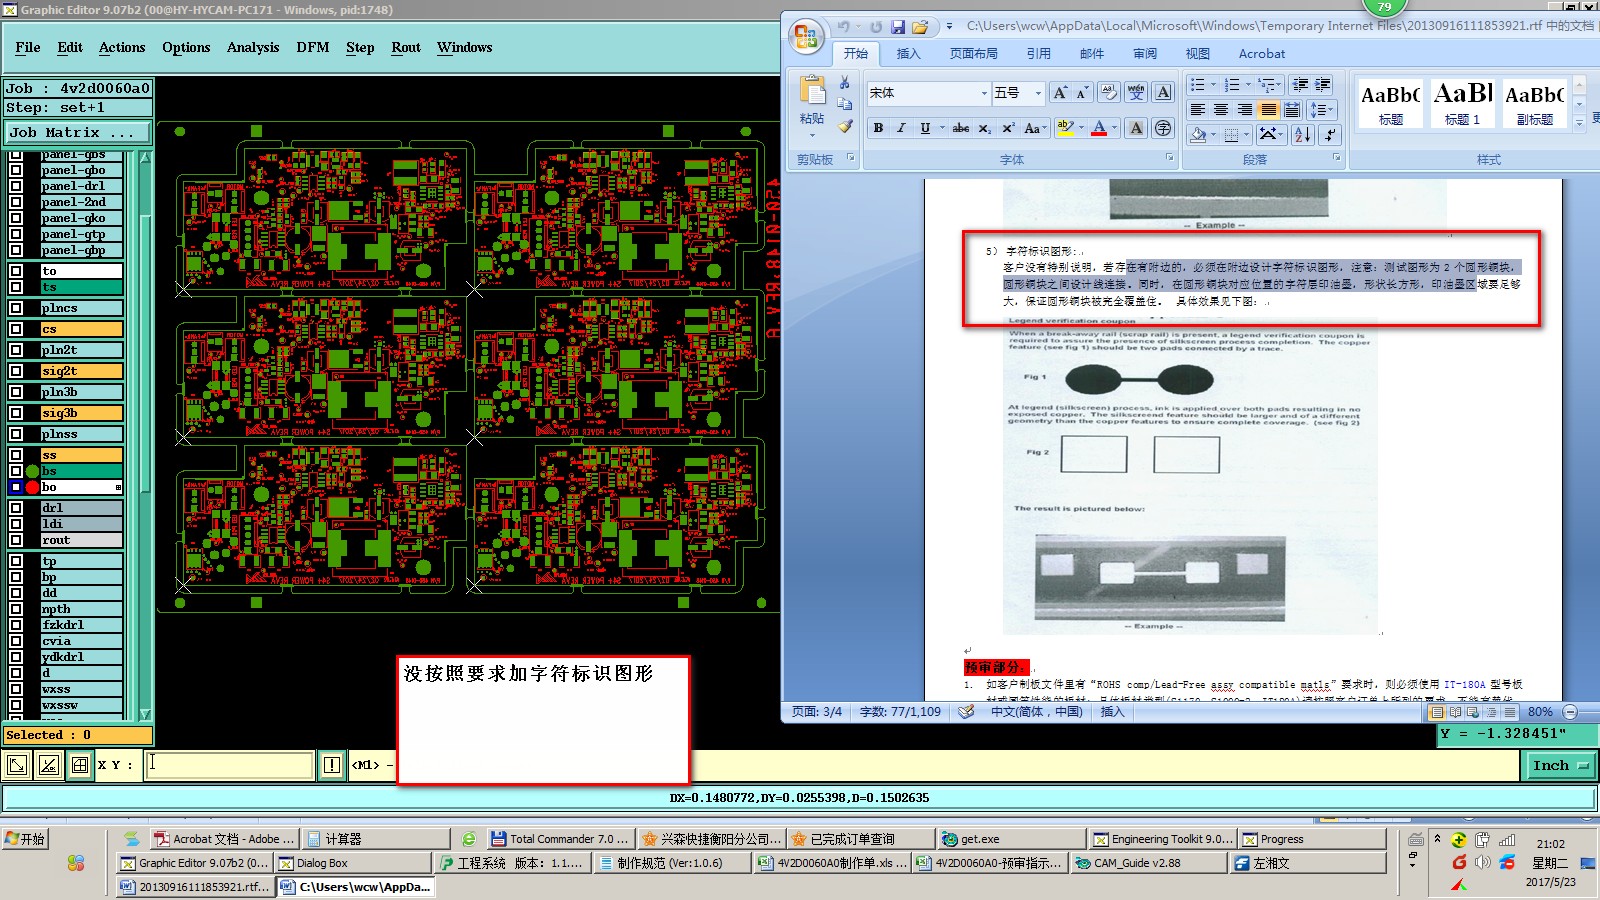Viewport: 1600px width, 900px height.
Task: Open the Rout menu
Action: pyautogui.click(x=406, y=47)
